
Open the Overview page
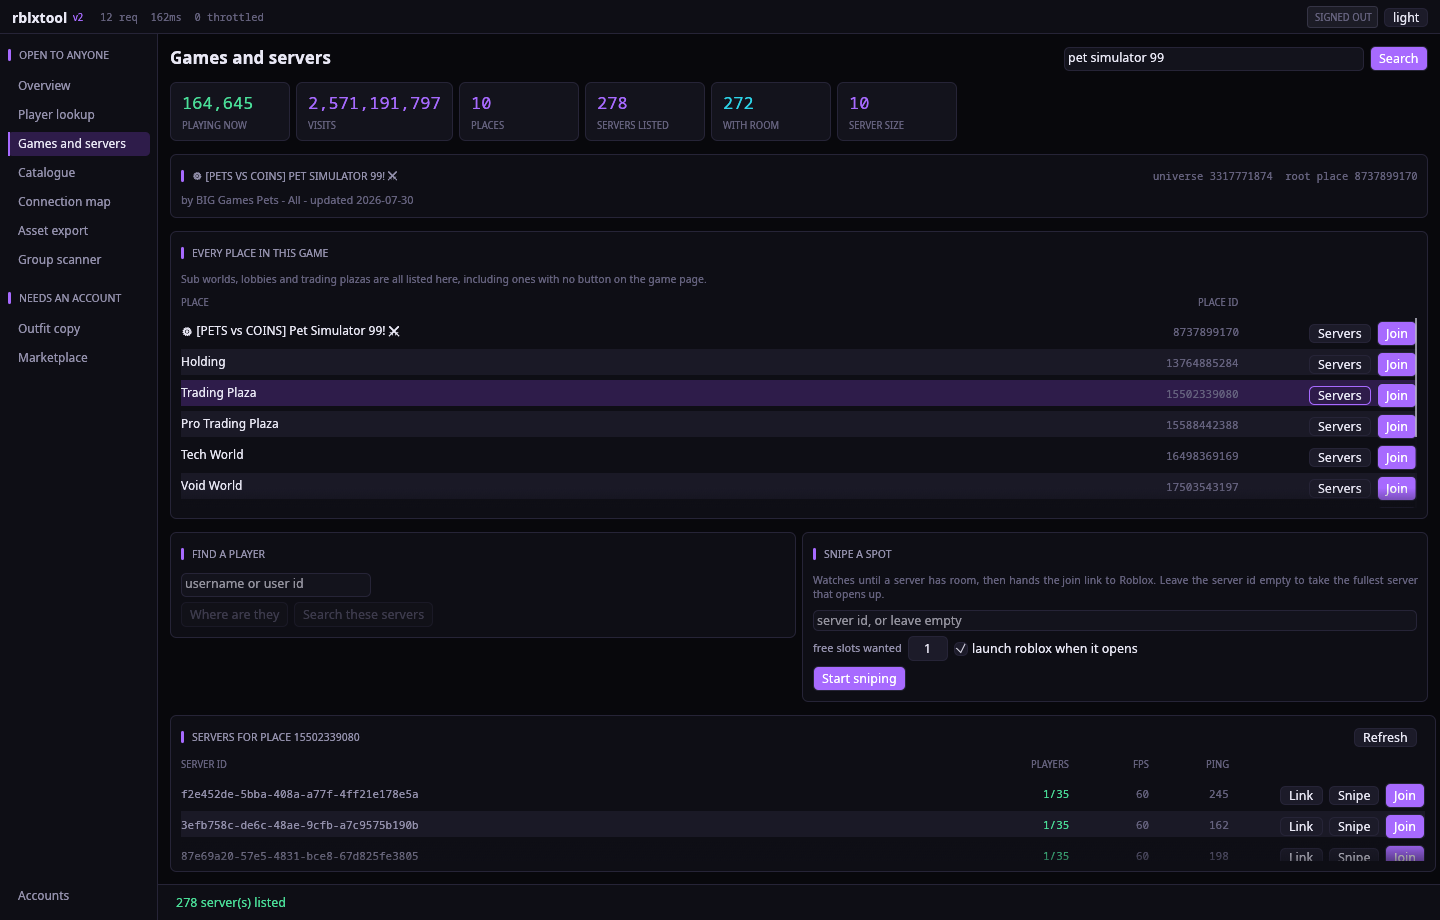78,86
